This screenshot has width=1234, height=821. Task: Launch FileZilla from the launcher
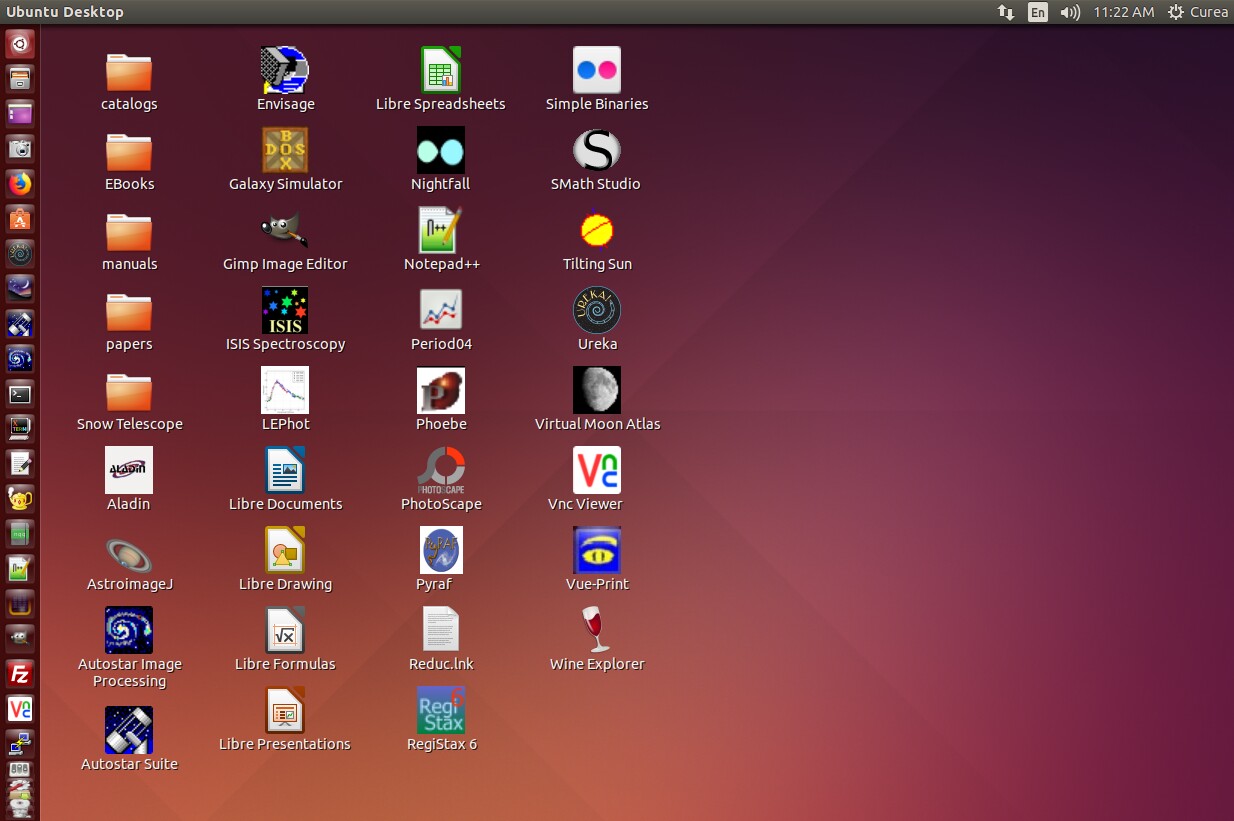(20, 674)
